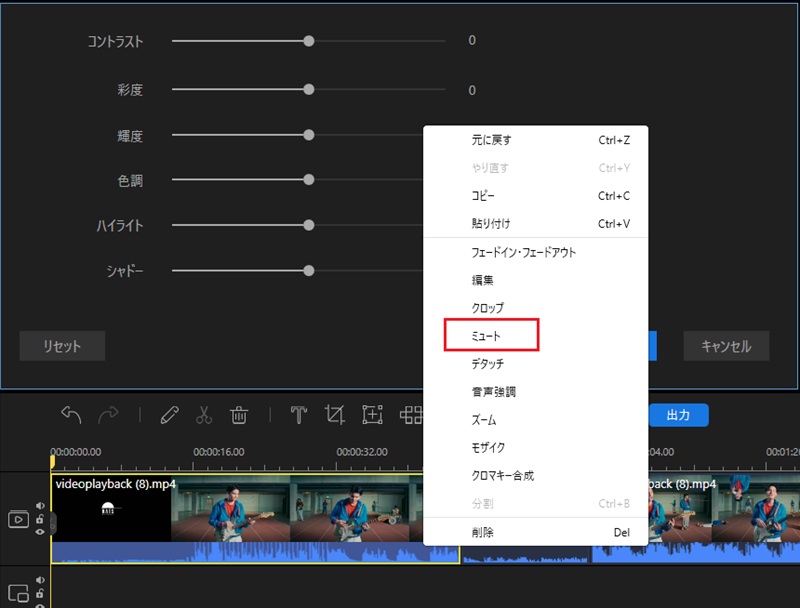Toggle the PIP track lock

40,593
